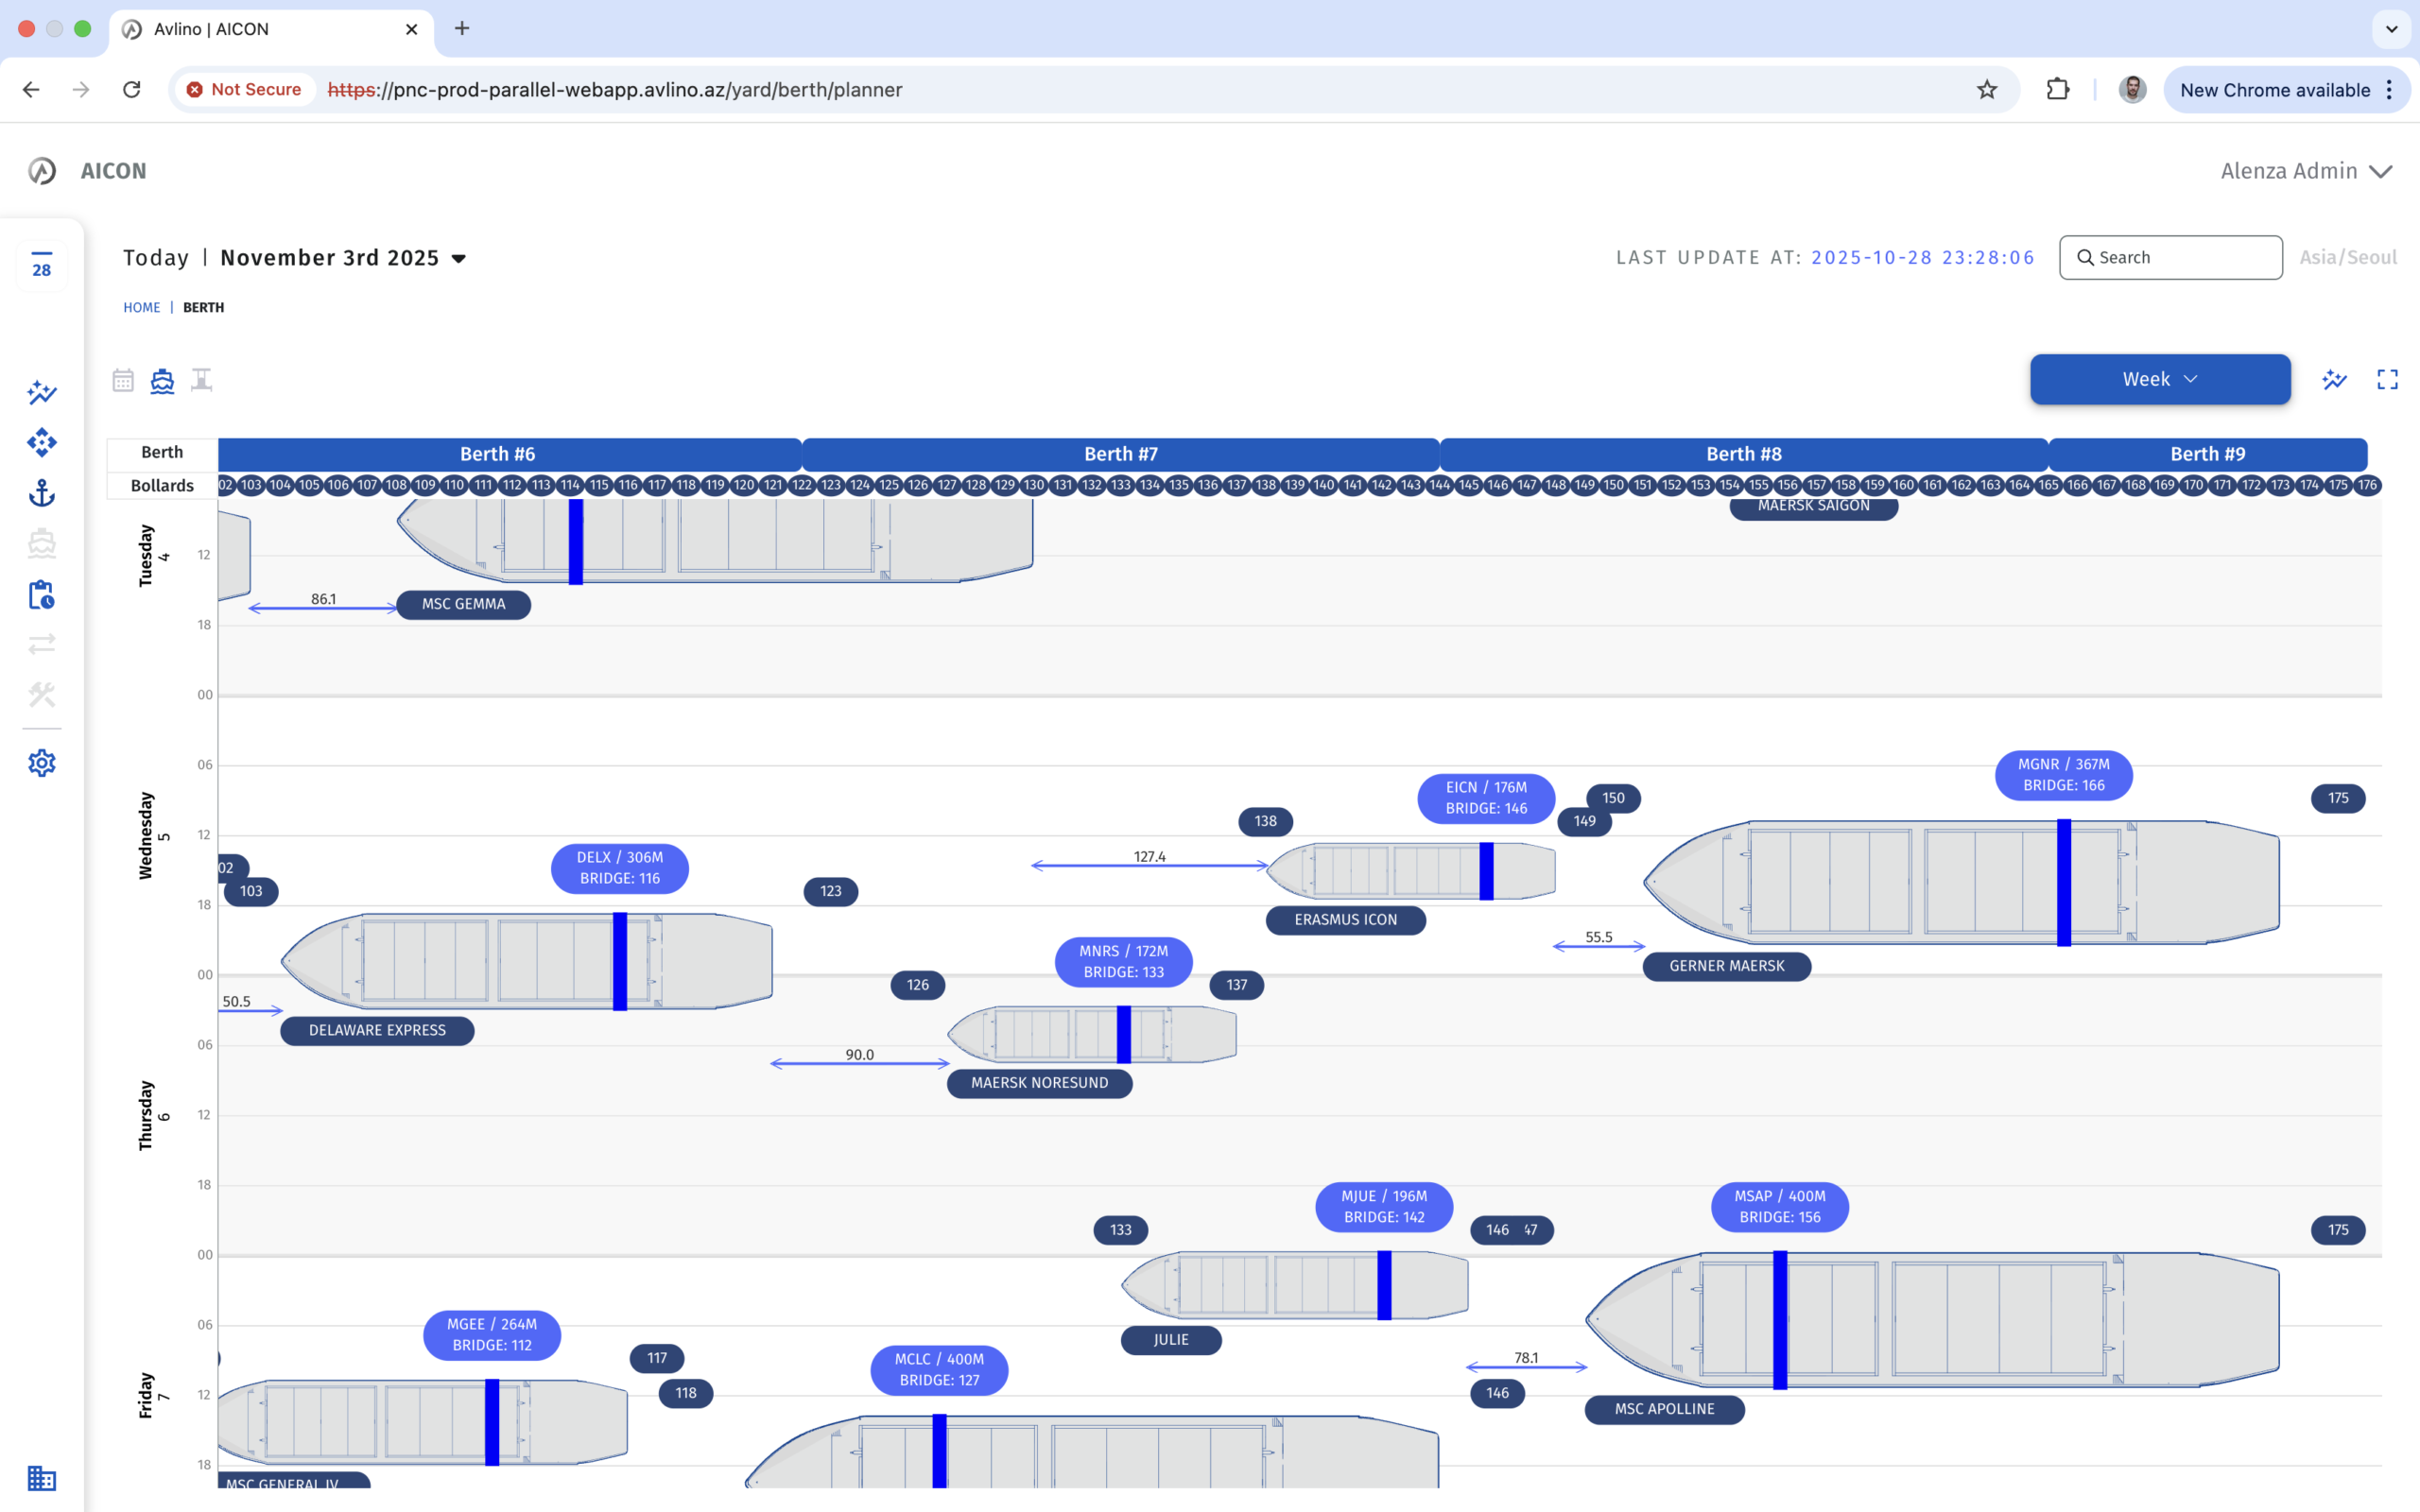
Task: Click the JULIE vessel label
Action: click(1171, 1340)
